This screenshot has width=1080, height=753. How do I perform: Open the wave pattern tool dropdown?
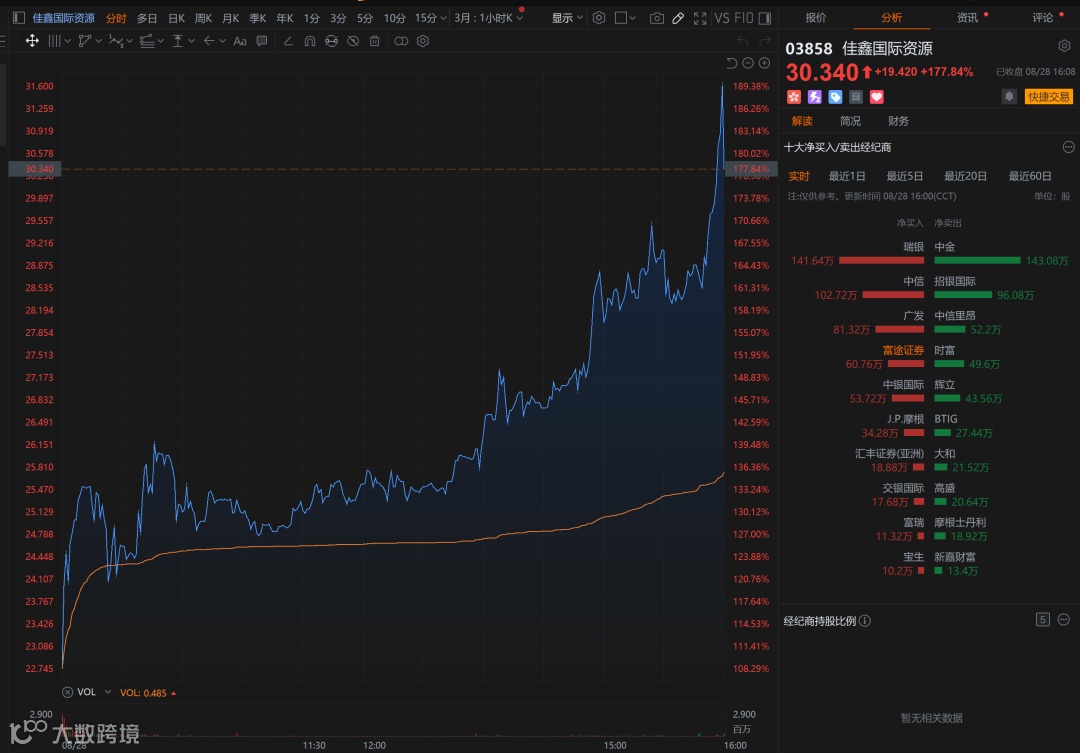(121, 41)
